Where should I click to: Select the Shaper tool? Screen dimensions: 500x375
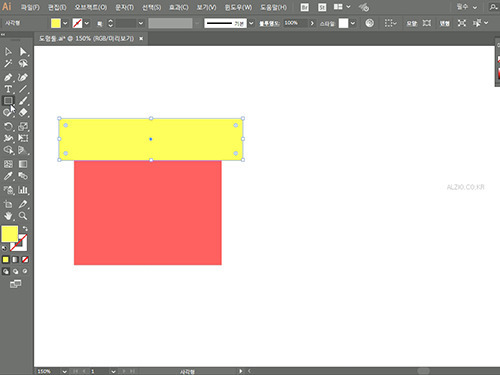(x=8, y=112)
